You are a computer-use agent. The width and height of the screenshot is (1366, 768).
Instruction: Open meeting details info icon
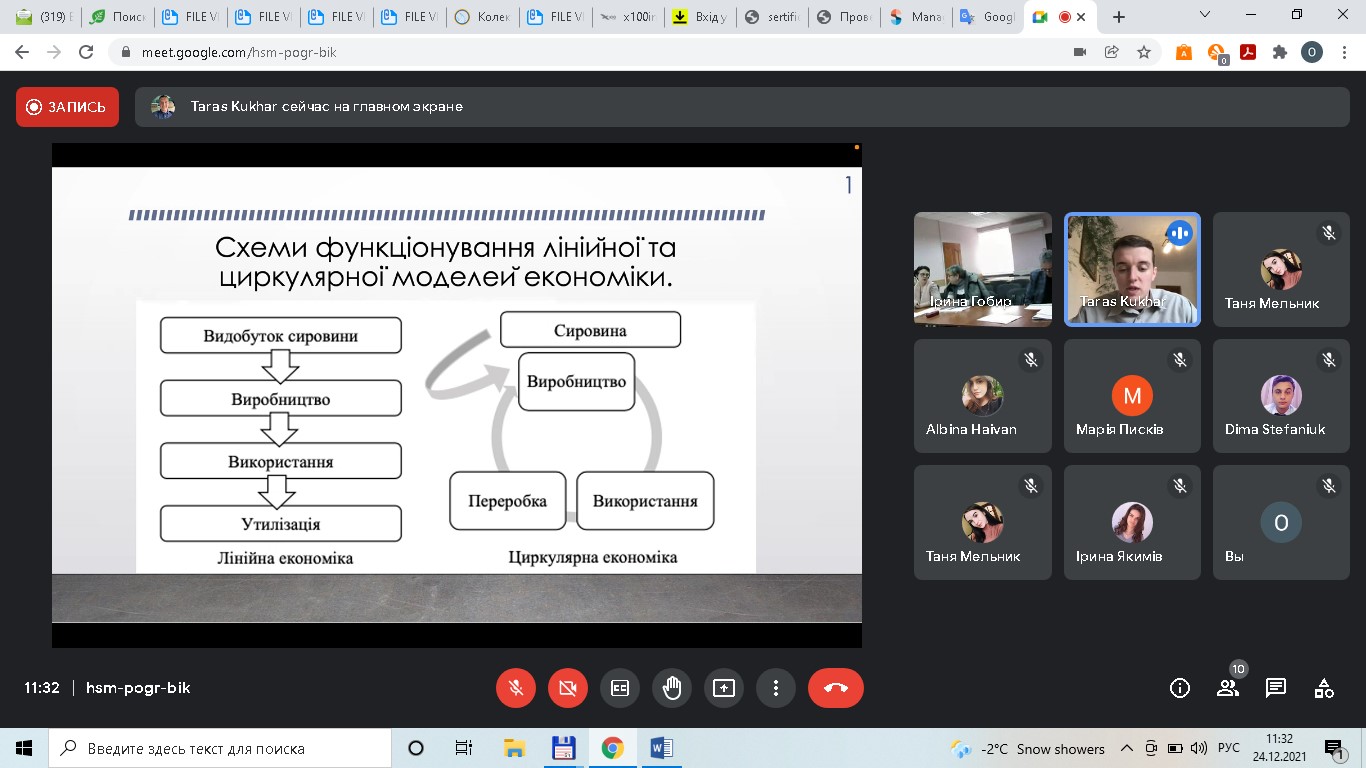1180,688
